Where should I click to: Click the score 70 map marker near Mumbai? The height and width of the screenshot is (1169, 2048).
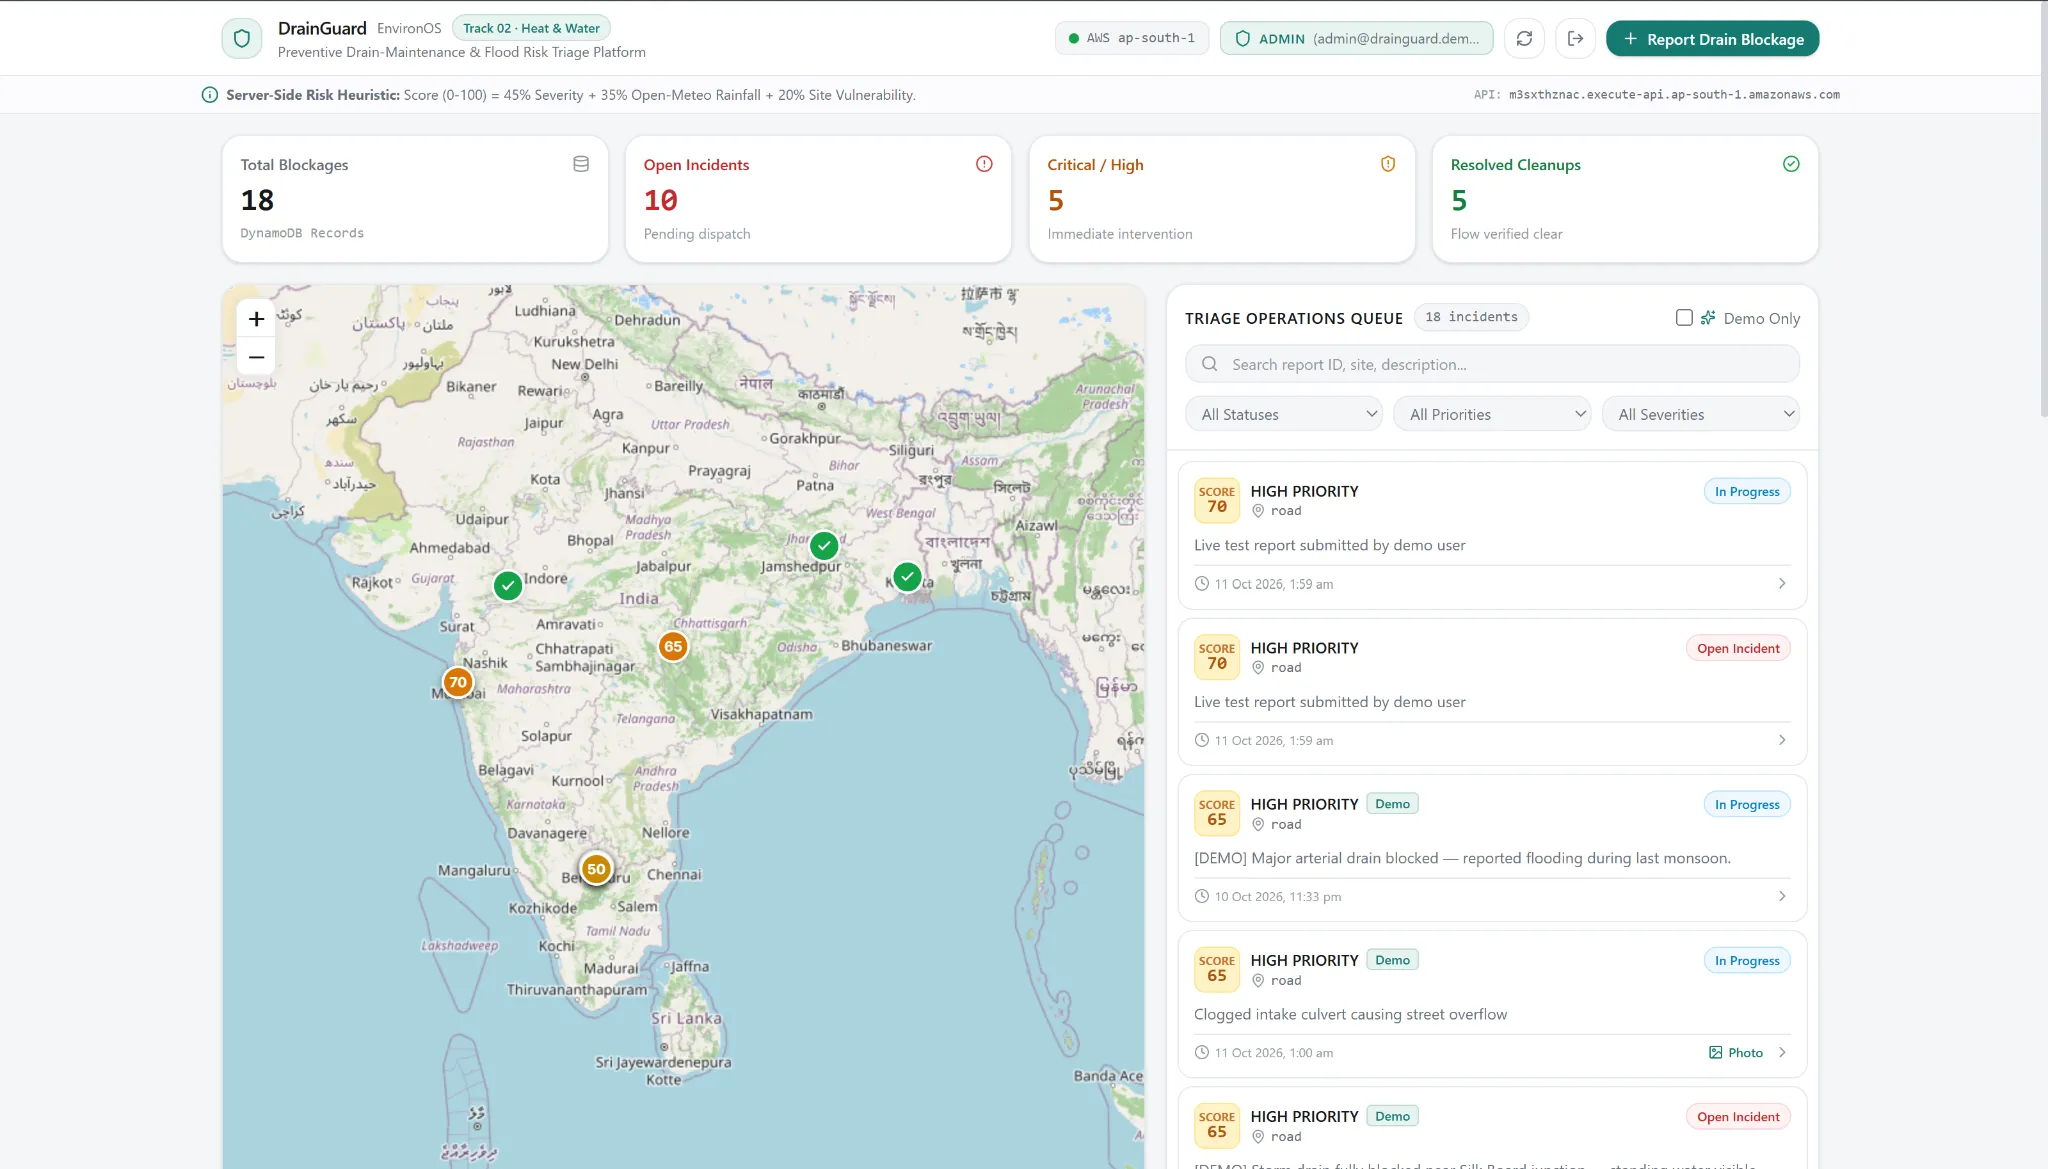(x=458, y=682)
